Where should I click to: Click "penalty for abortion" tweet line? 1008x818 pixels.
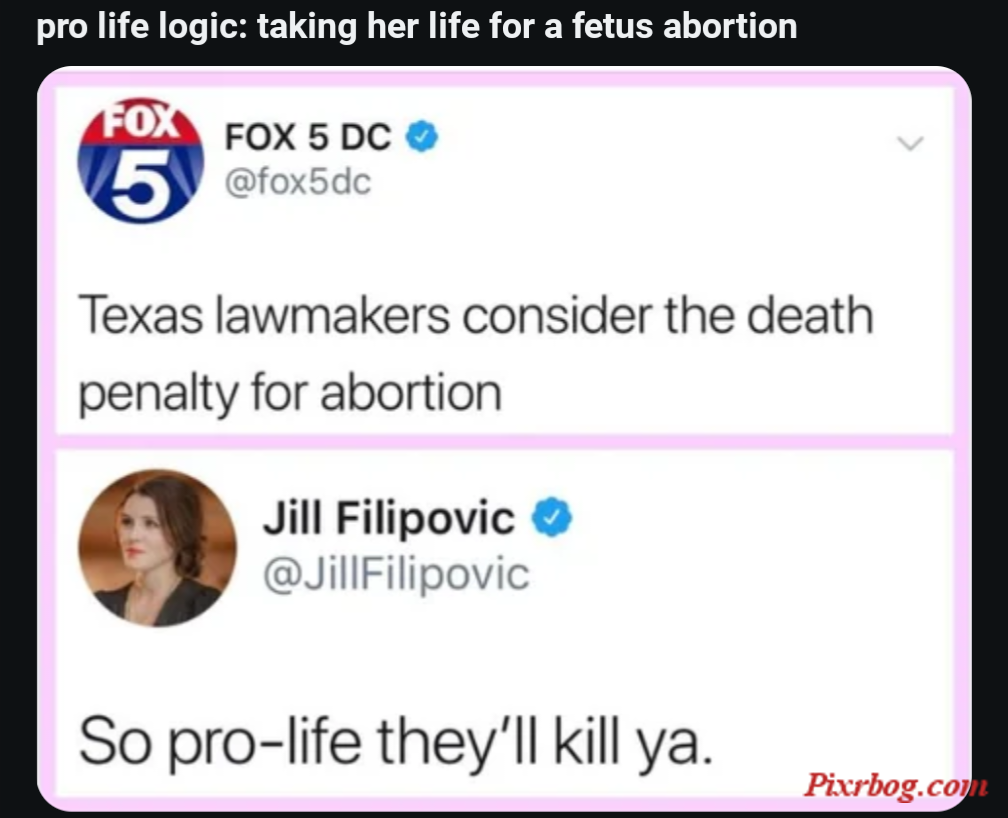[x=290, y=393]
